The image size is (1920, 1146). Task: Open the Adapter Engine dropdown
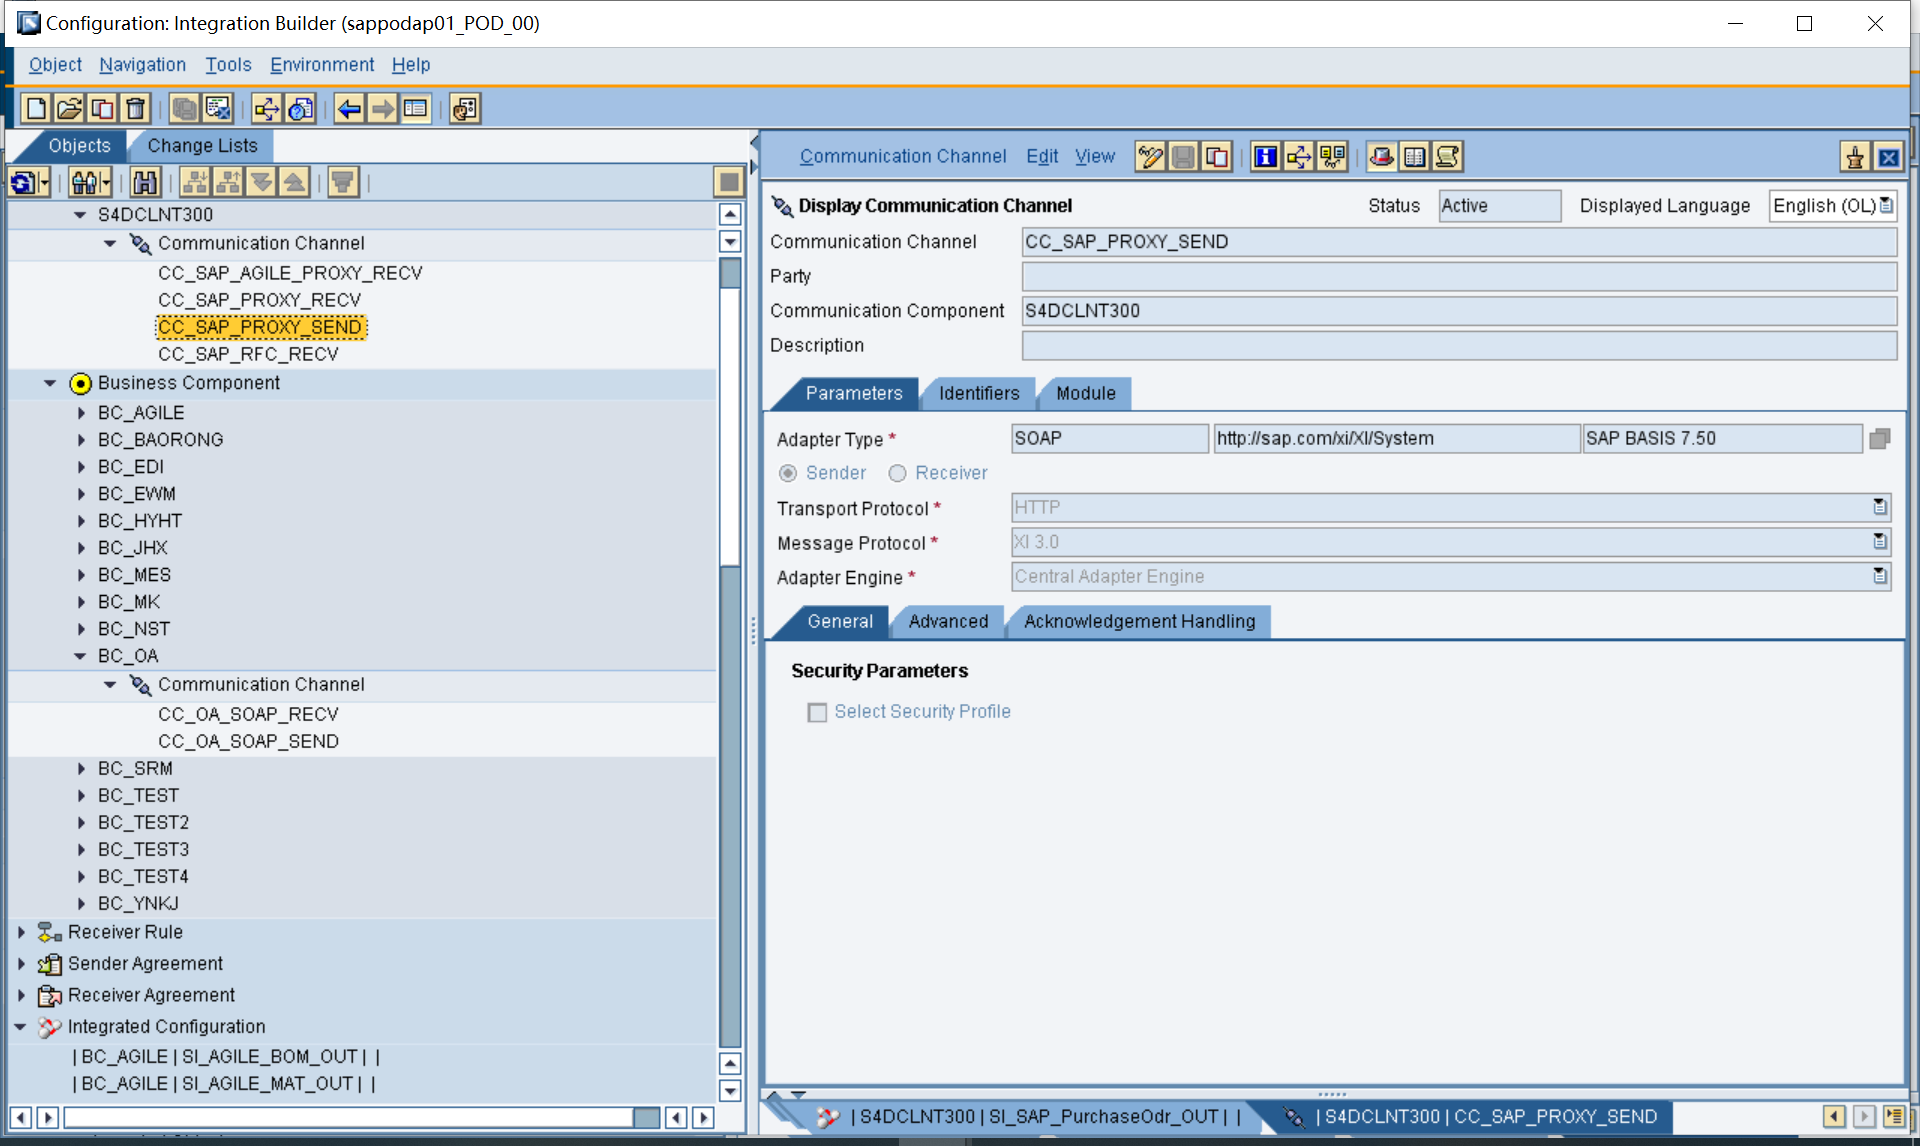1880,576
